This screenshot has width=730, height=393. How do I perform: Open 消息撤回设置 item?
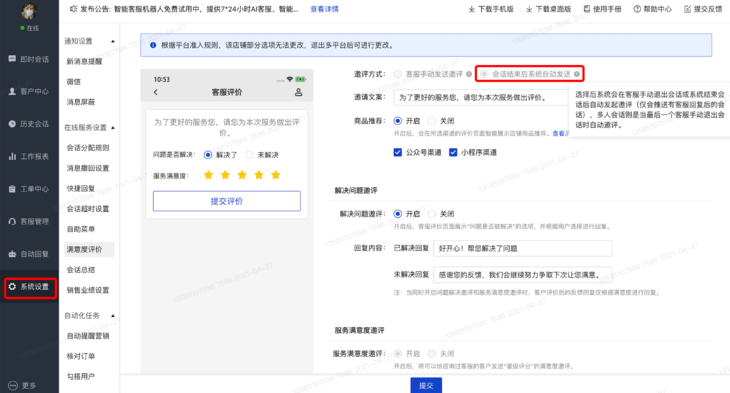point(88,168)
